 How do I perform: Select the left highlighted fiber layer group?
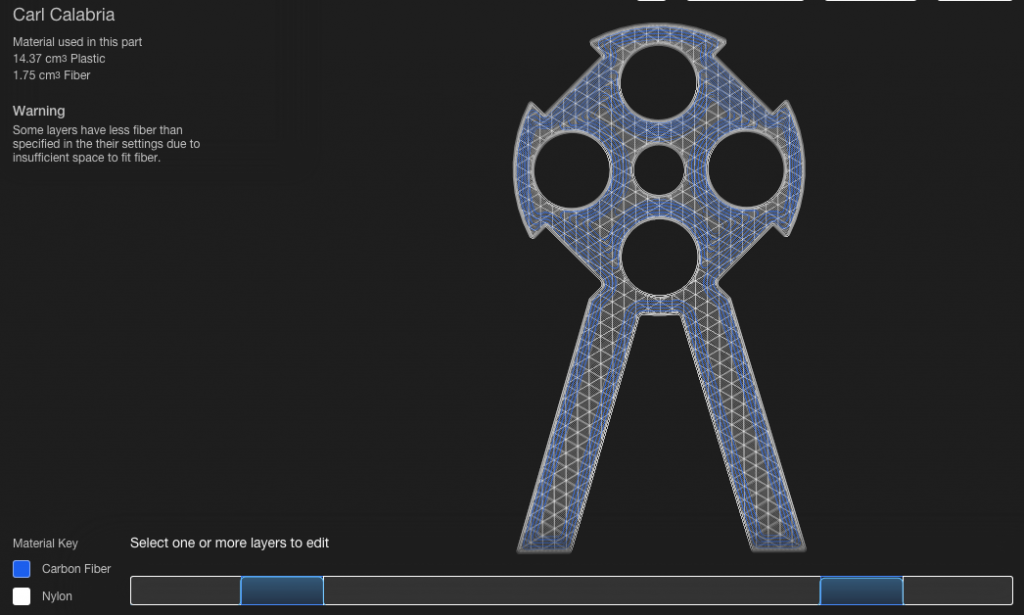click(282, 591)
